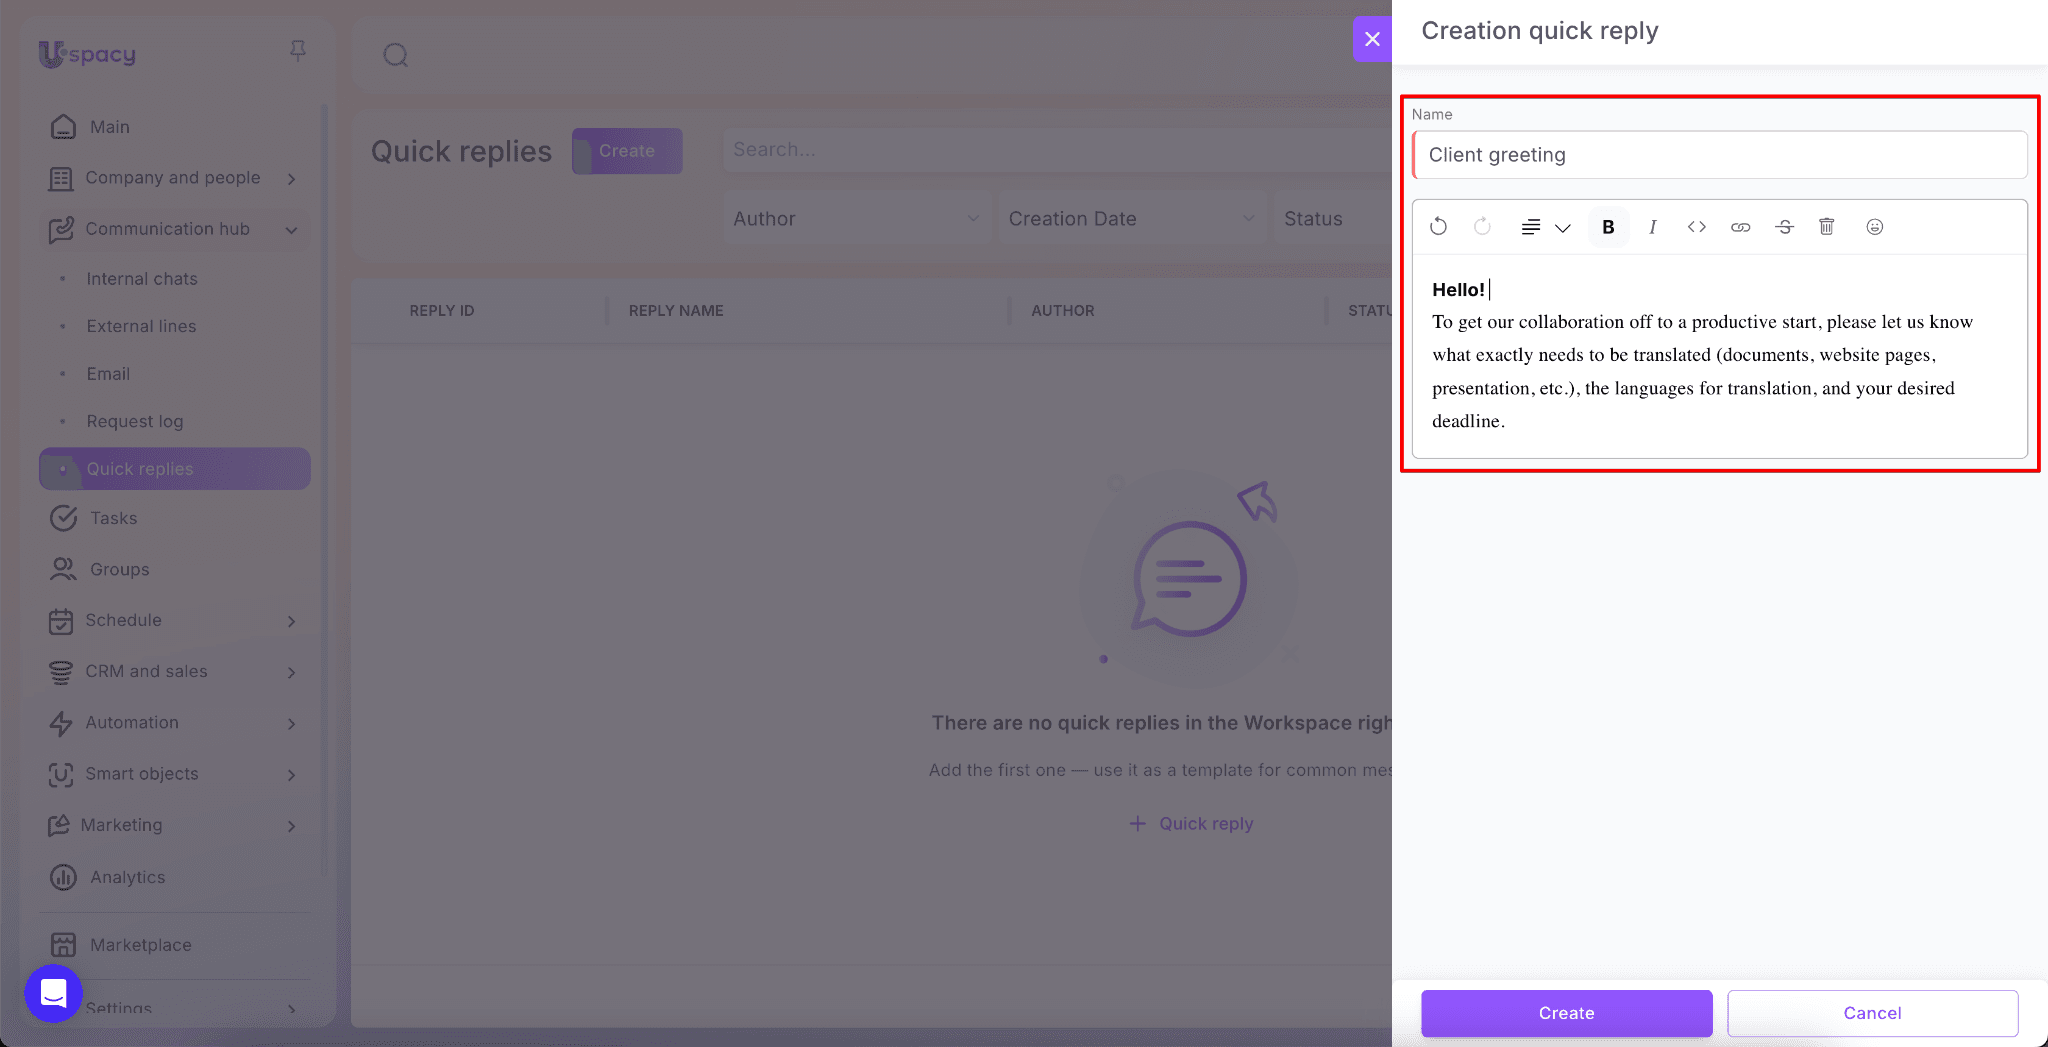Image resolution: width=2048 pixels, height=1047 pixels.
Task: Open the chat support widget icon
Action: point(53,993)
